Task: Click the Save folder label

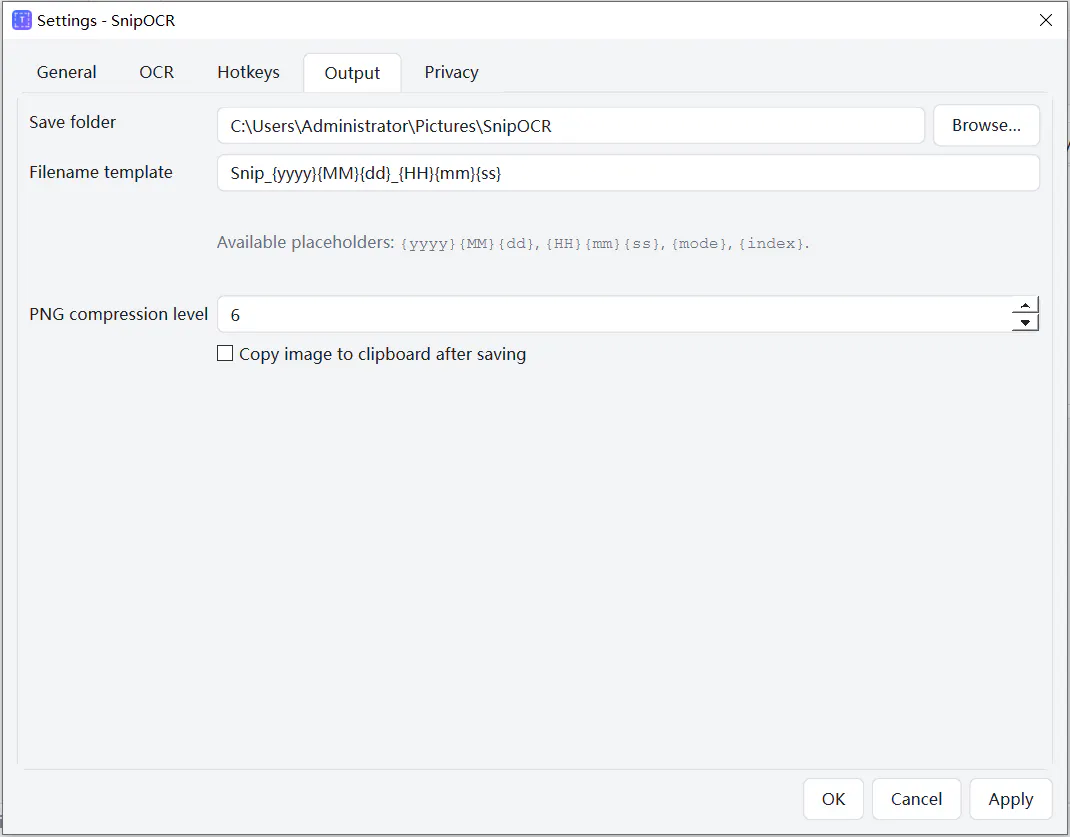Action: coord(72,122)
